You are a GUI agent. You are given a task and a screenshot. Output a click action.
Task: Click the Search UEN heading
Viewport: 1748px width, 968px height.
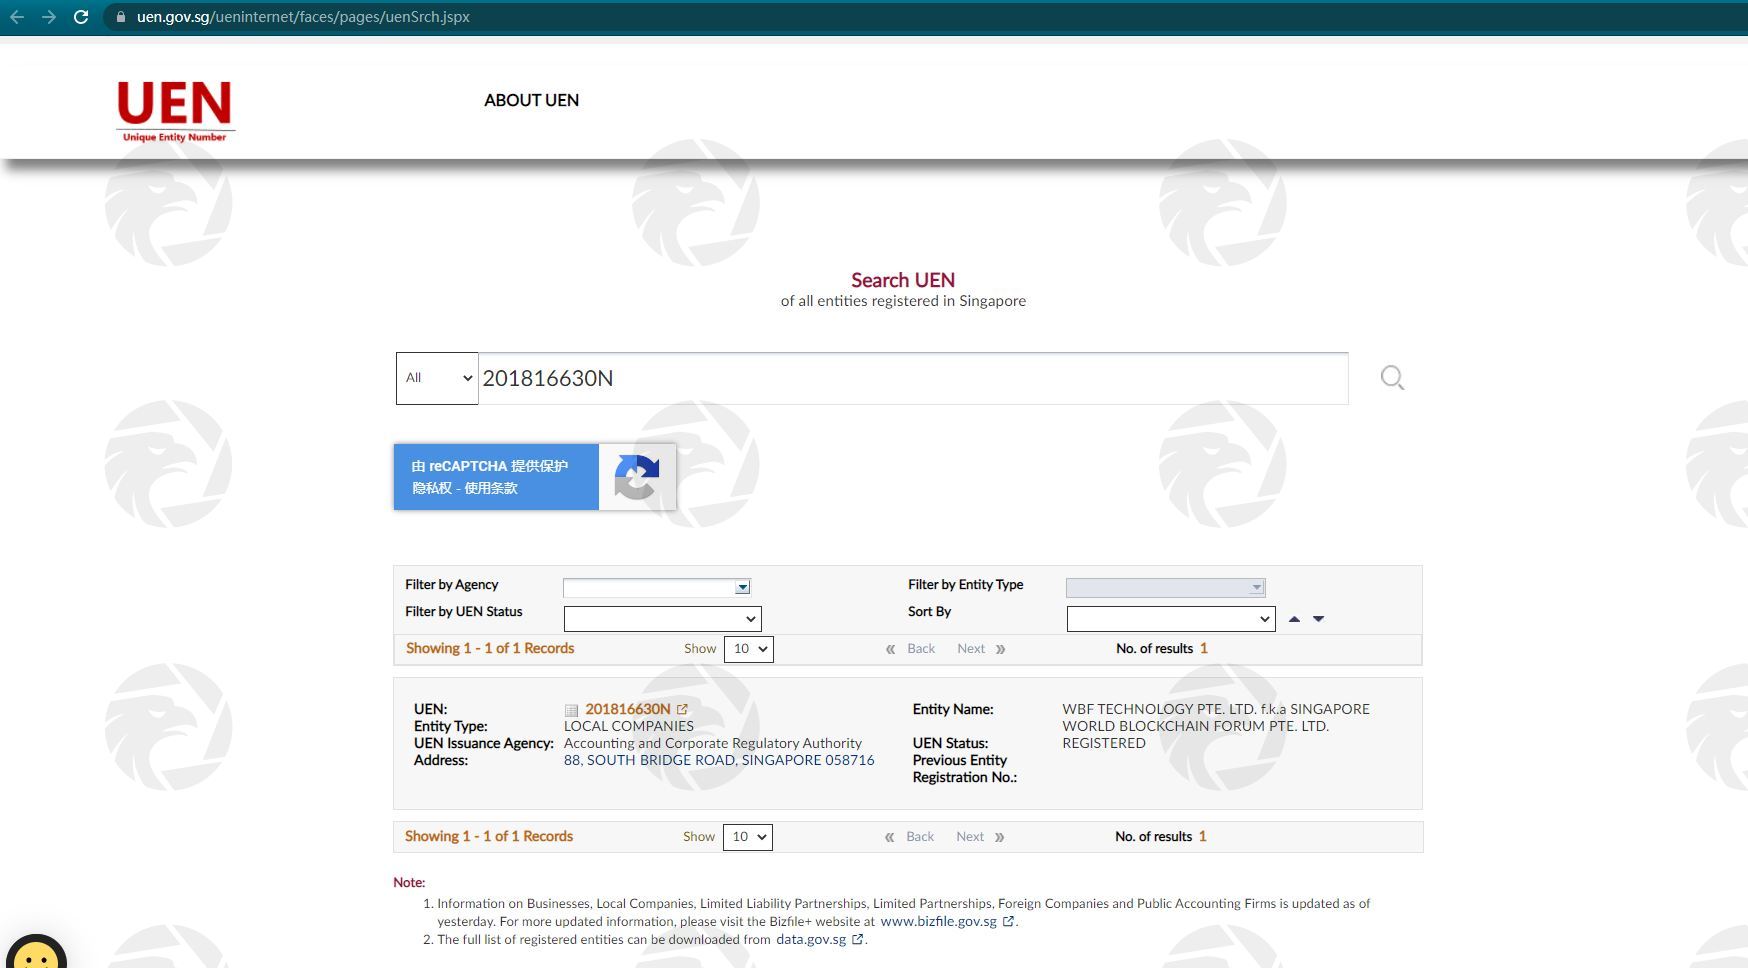pyautogui.click(x=903, y=280)
